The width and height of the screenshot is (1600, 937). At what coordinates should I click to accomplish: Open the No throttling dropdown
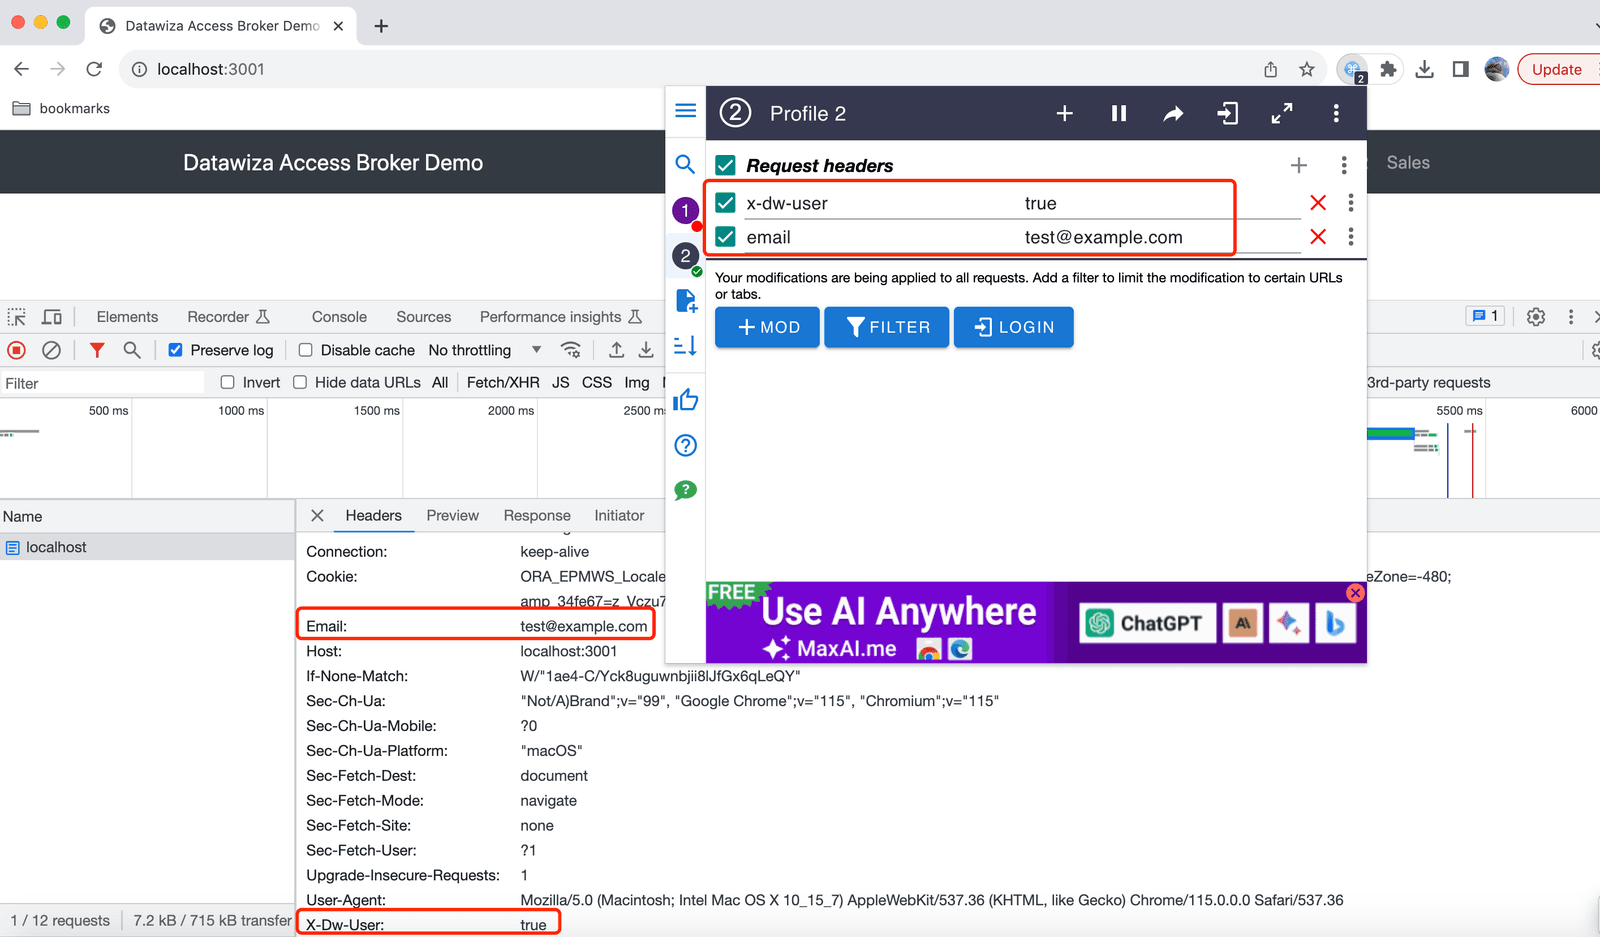pyautogui.click(x=485, y=350)
